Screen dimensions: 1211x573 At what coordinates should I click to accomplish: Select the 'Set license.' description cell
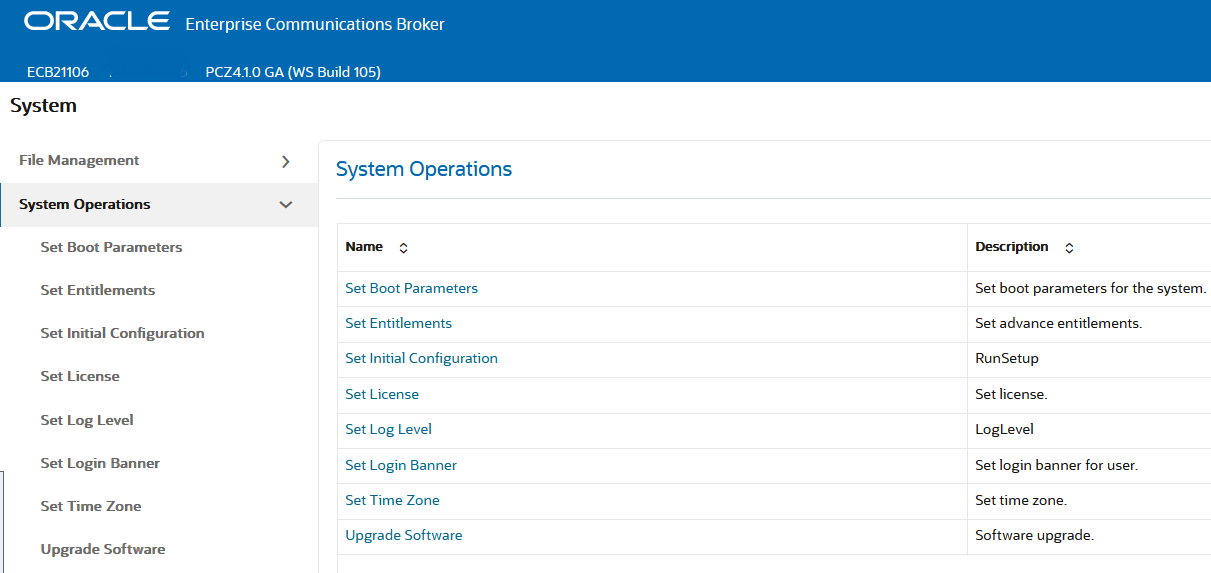point(1089,394)
